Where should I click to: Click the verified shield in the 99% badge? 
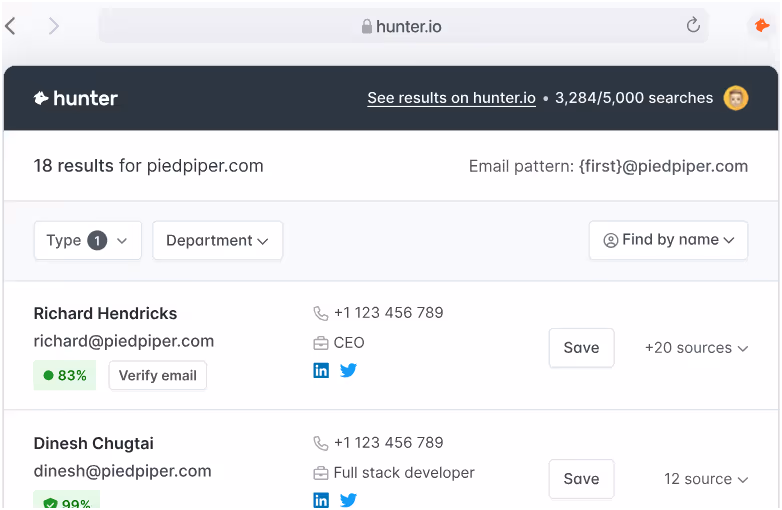[50, 504]
